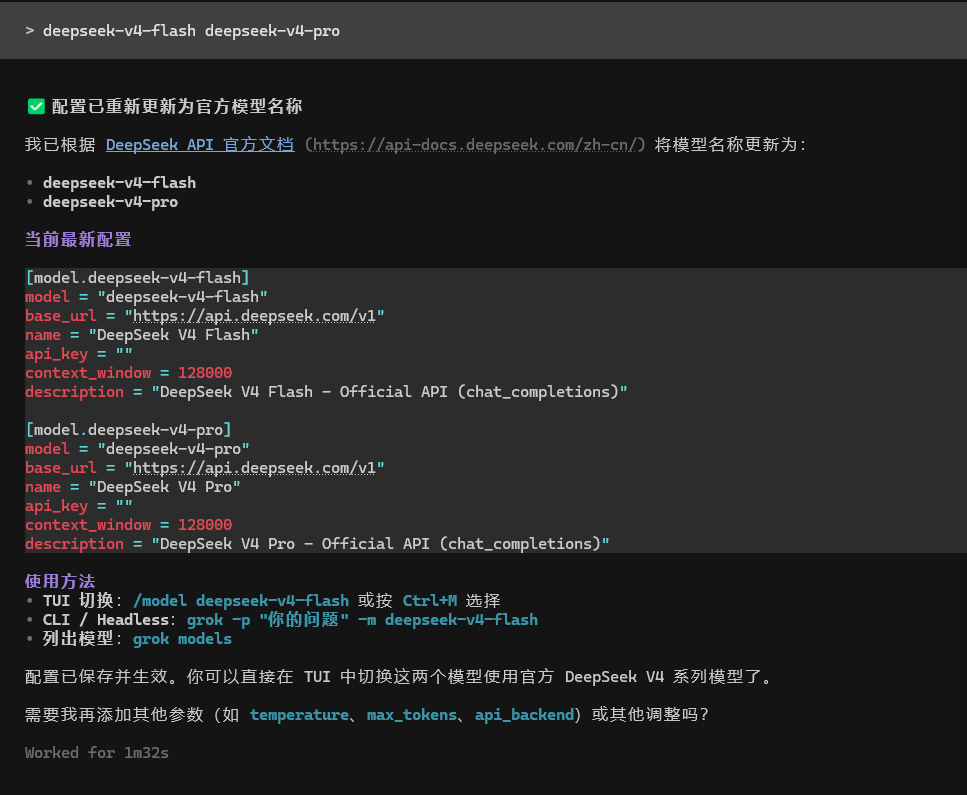
Task: Click the Ctrl+M shortcut text
Action: (x=430, y=601)
